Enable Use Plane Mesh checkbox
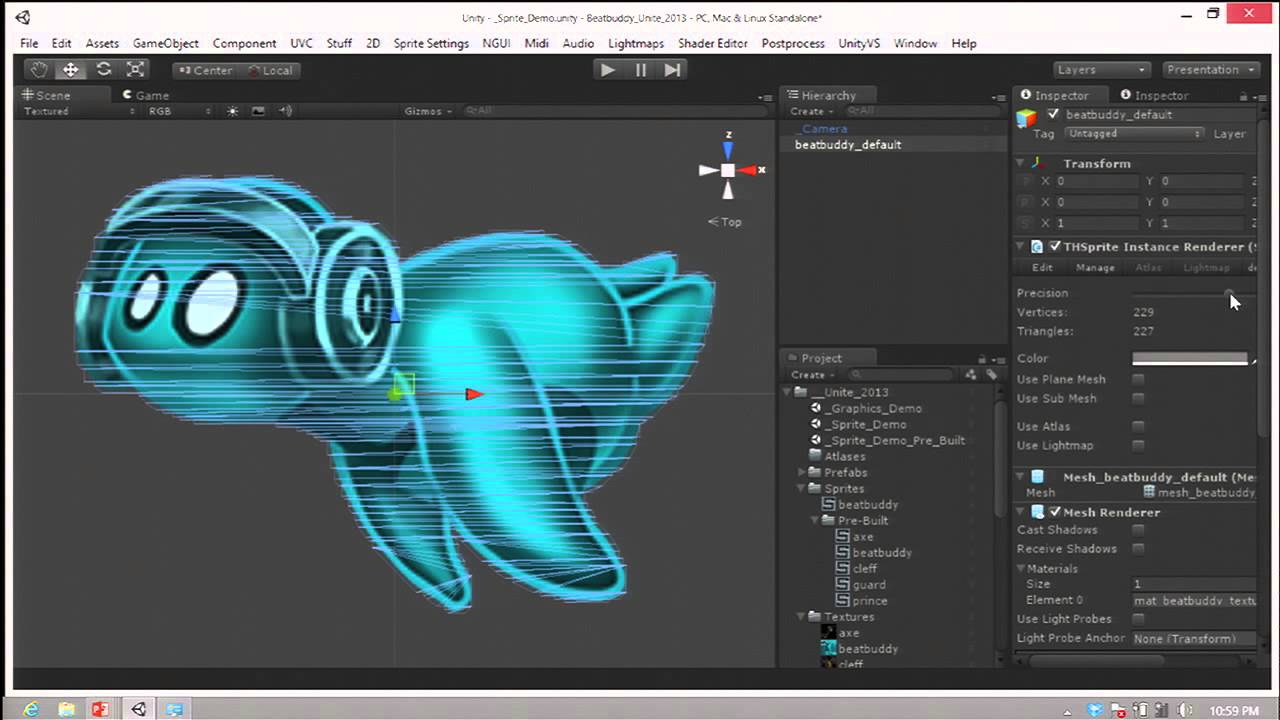This screenshot has width=1280, height=720. coord(1138,379)
